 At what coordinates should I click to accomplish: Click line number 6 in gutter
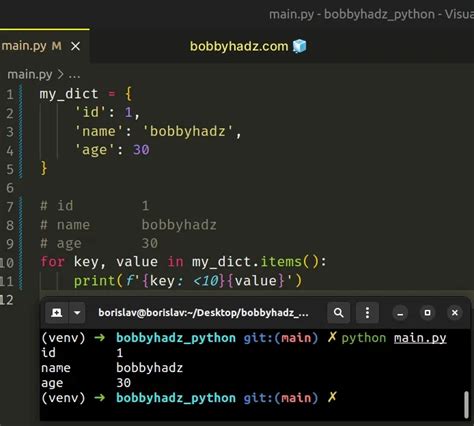coord(10,188)
